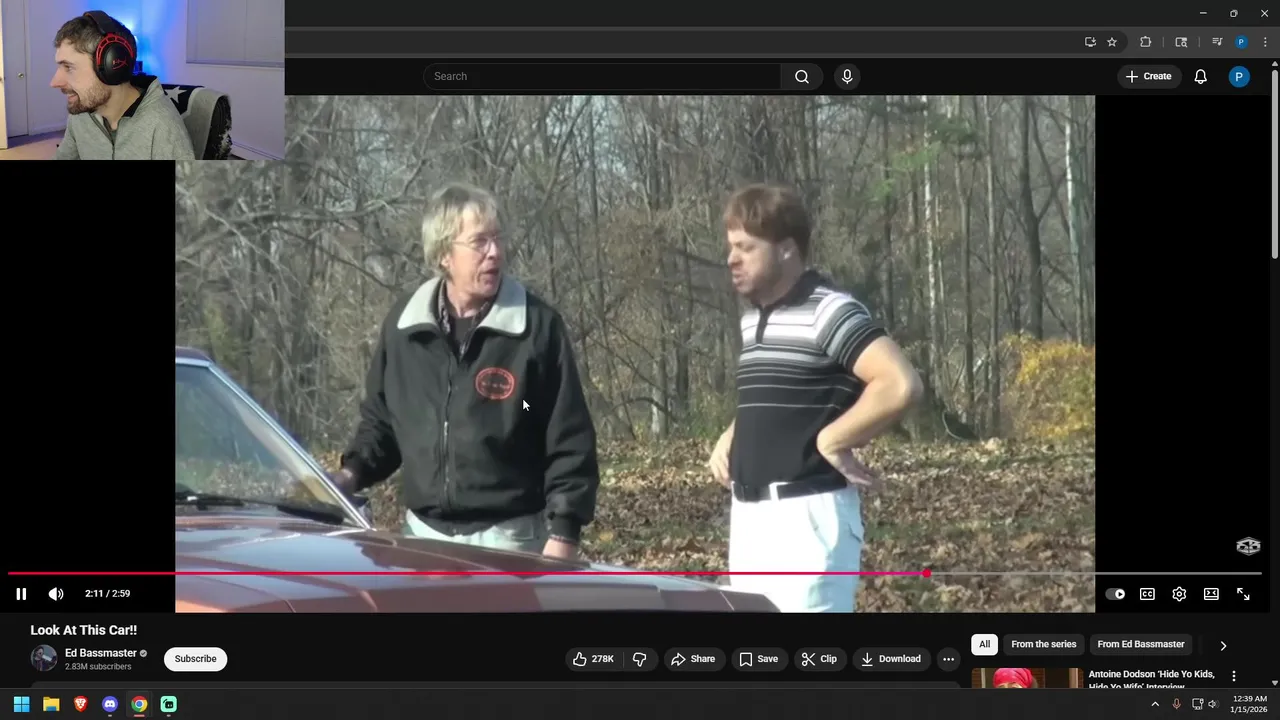Screen dimensions: 1280x720
Task: Open video player settings gear
Action: [x=1179, y=594]
